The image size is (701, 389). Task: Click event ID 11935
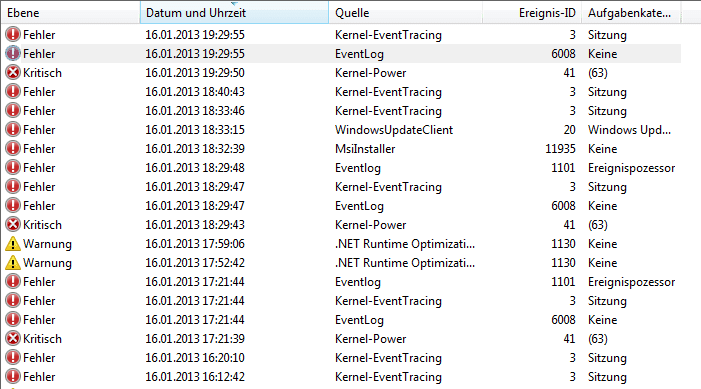click(x=560, y=148)
